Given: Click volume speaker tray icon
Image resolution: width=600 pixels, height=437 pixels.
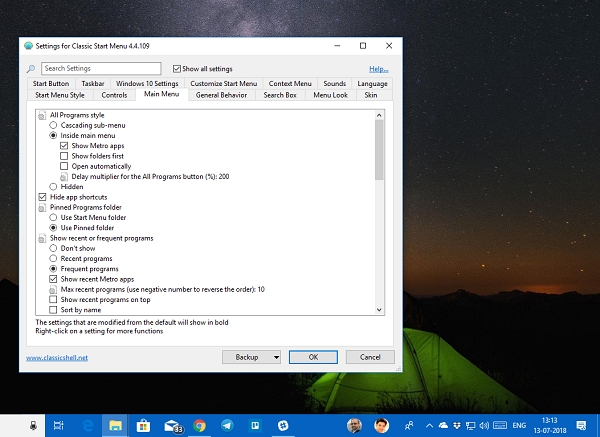Looking at the screenshot, I should pos(484,425).
